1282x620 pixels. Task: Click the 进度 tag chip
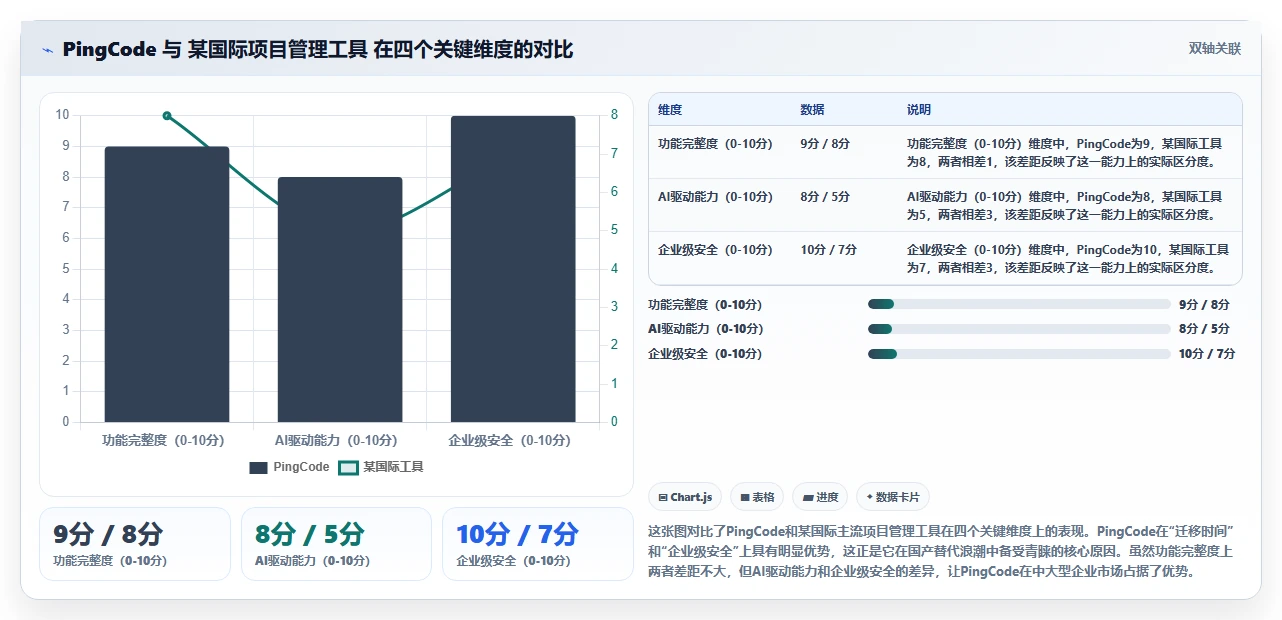pyautogui.click(x=820, y=497)
